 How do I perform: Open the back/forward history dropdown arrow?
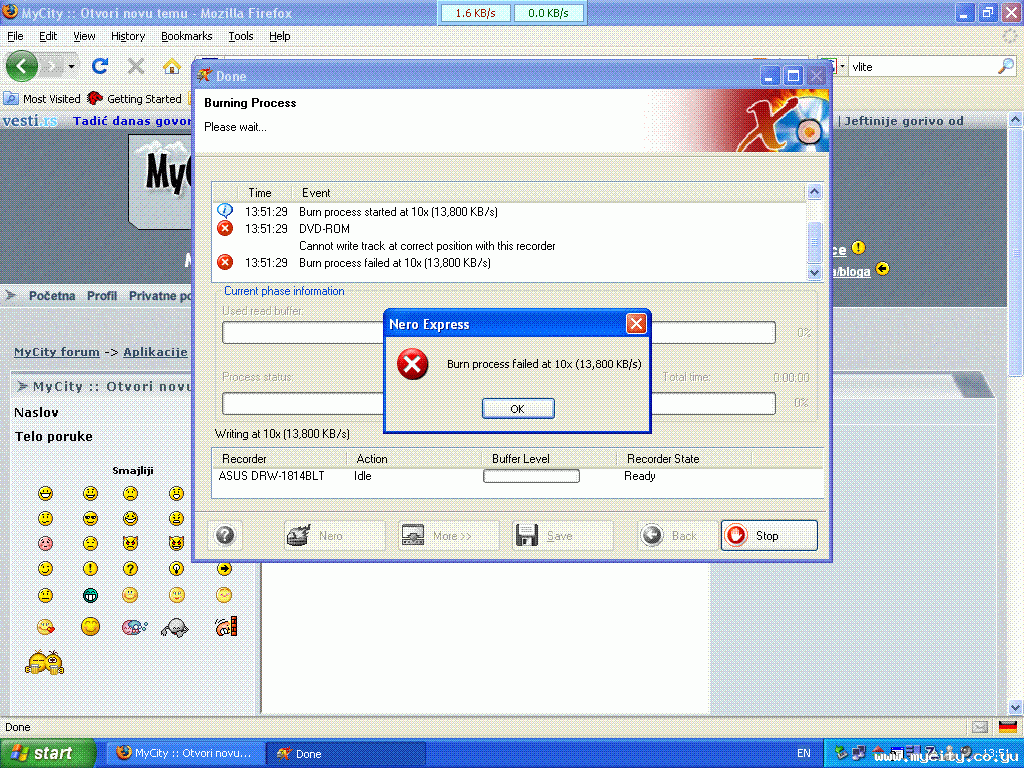[72, 66]
